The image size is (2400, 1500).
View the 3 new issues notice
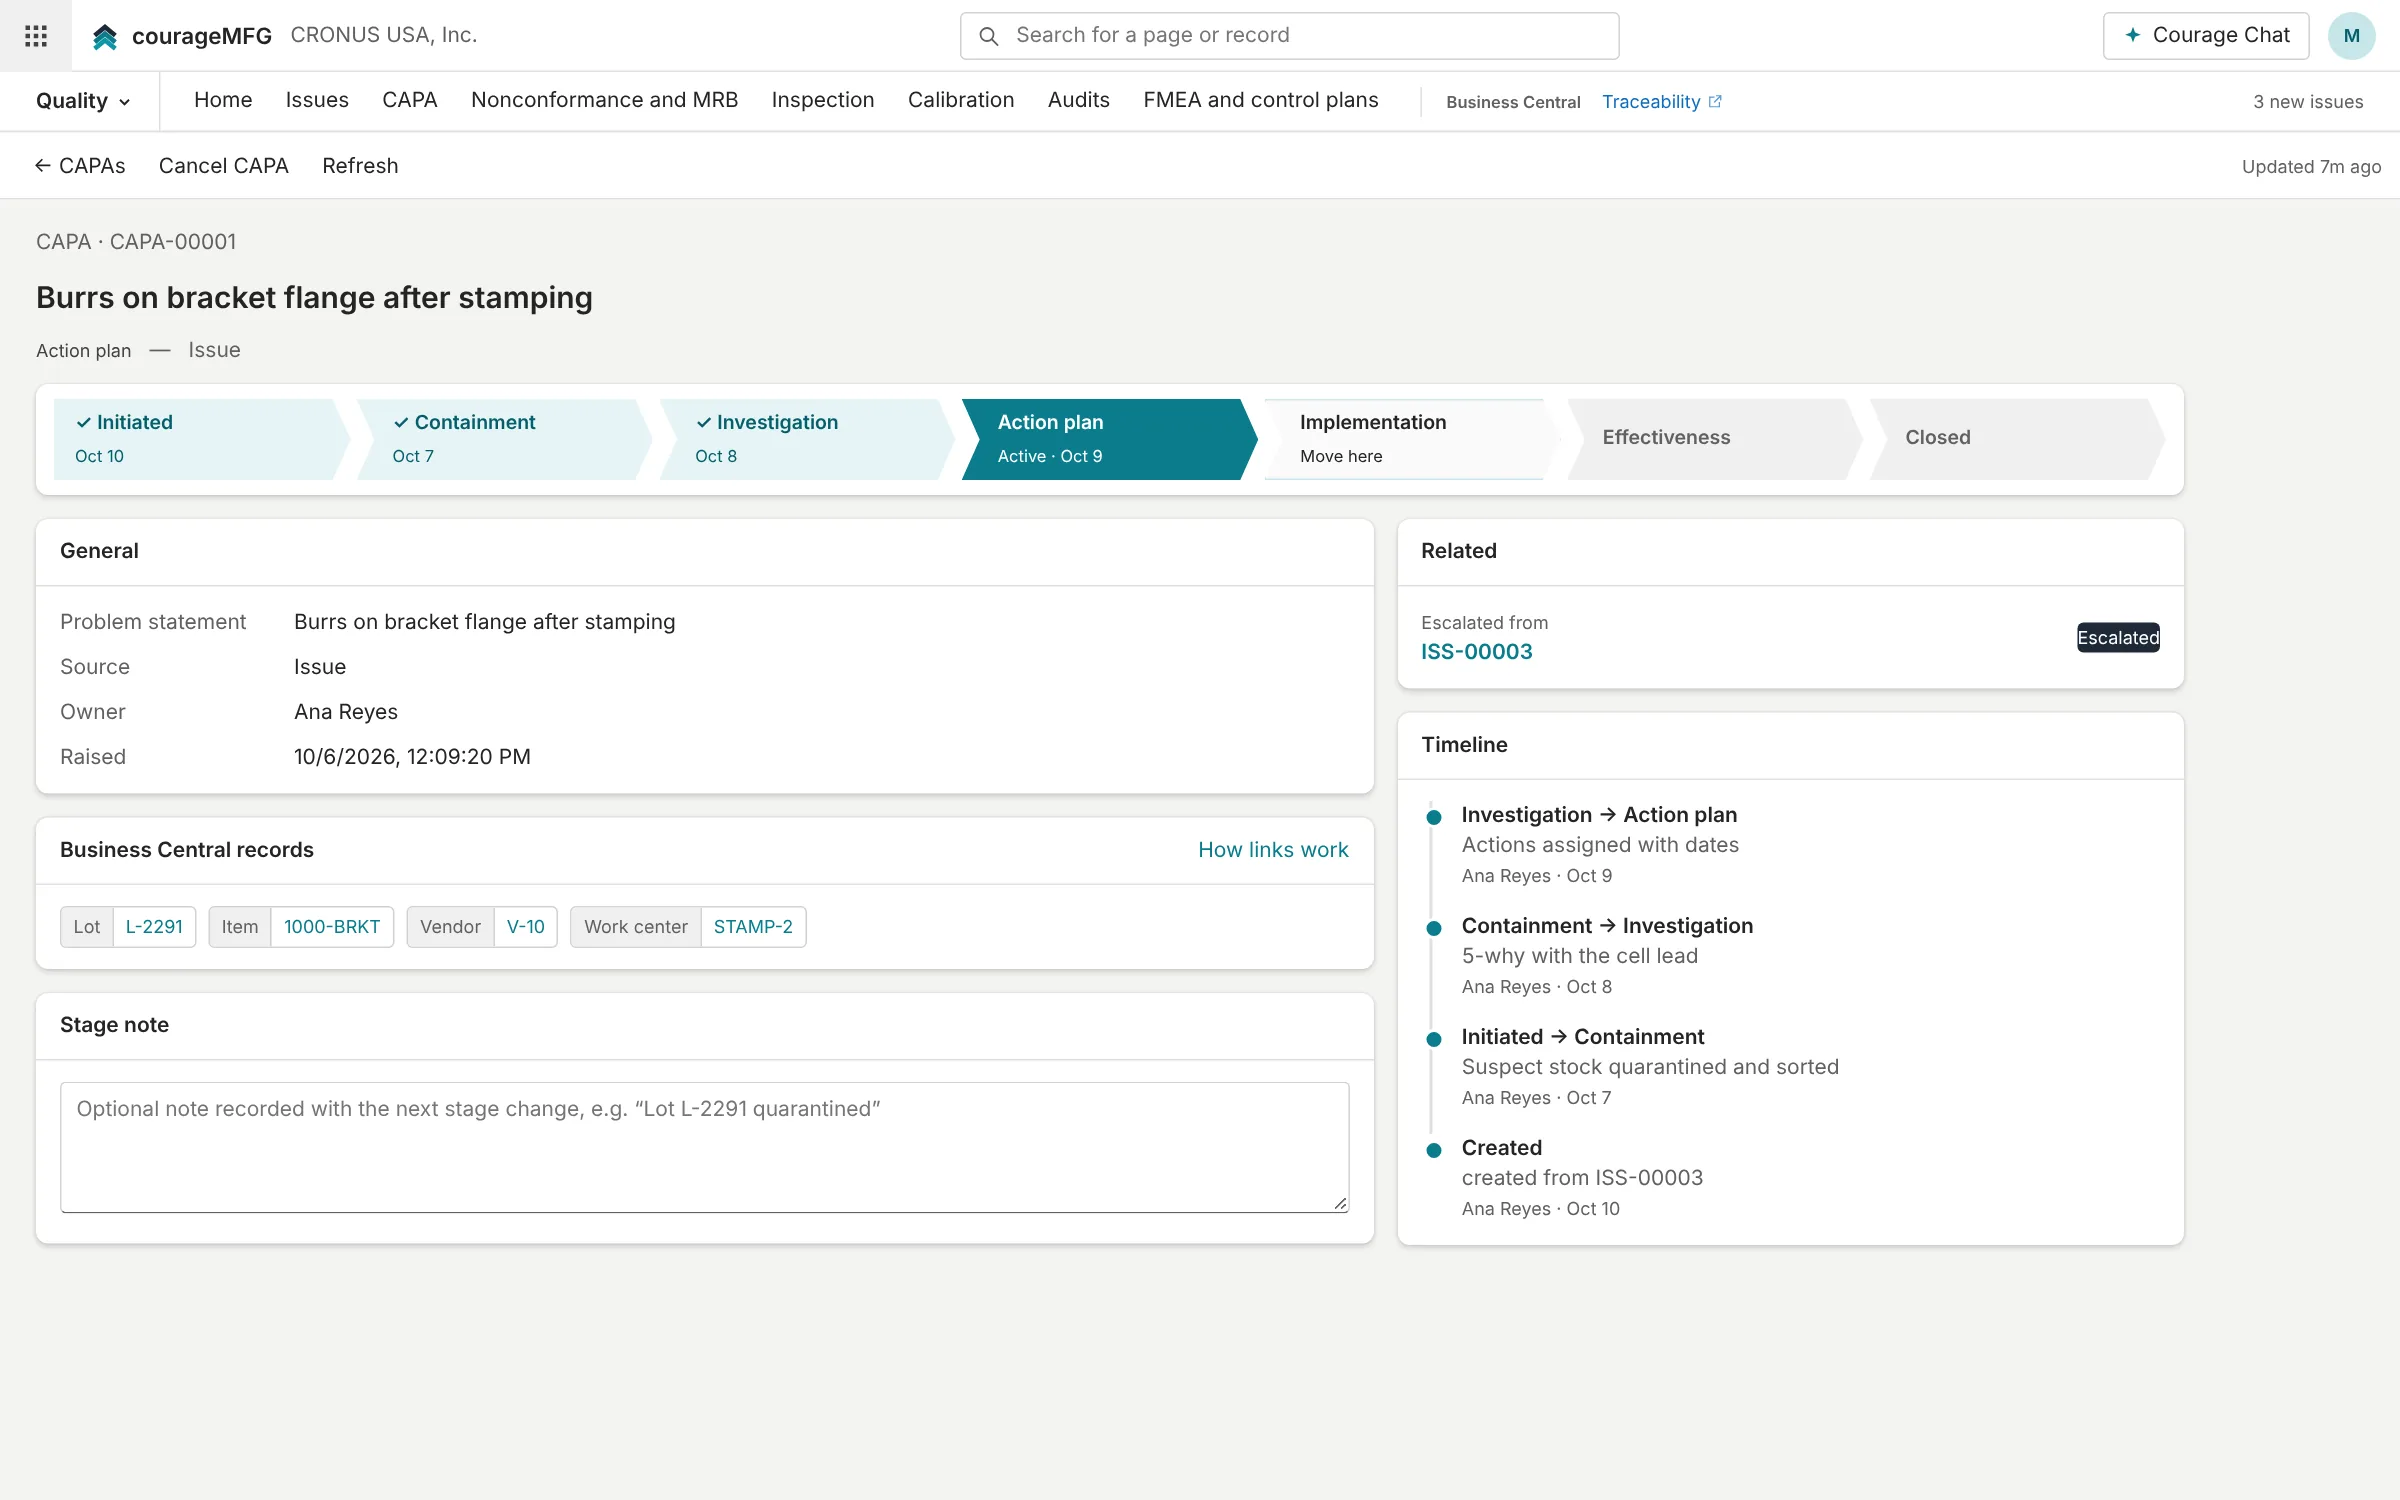click(x=2308, y=102)
